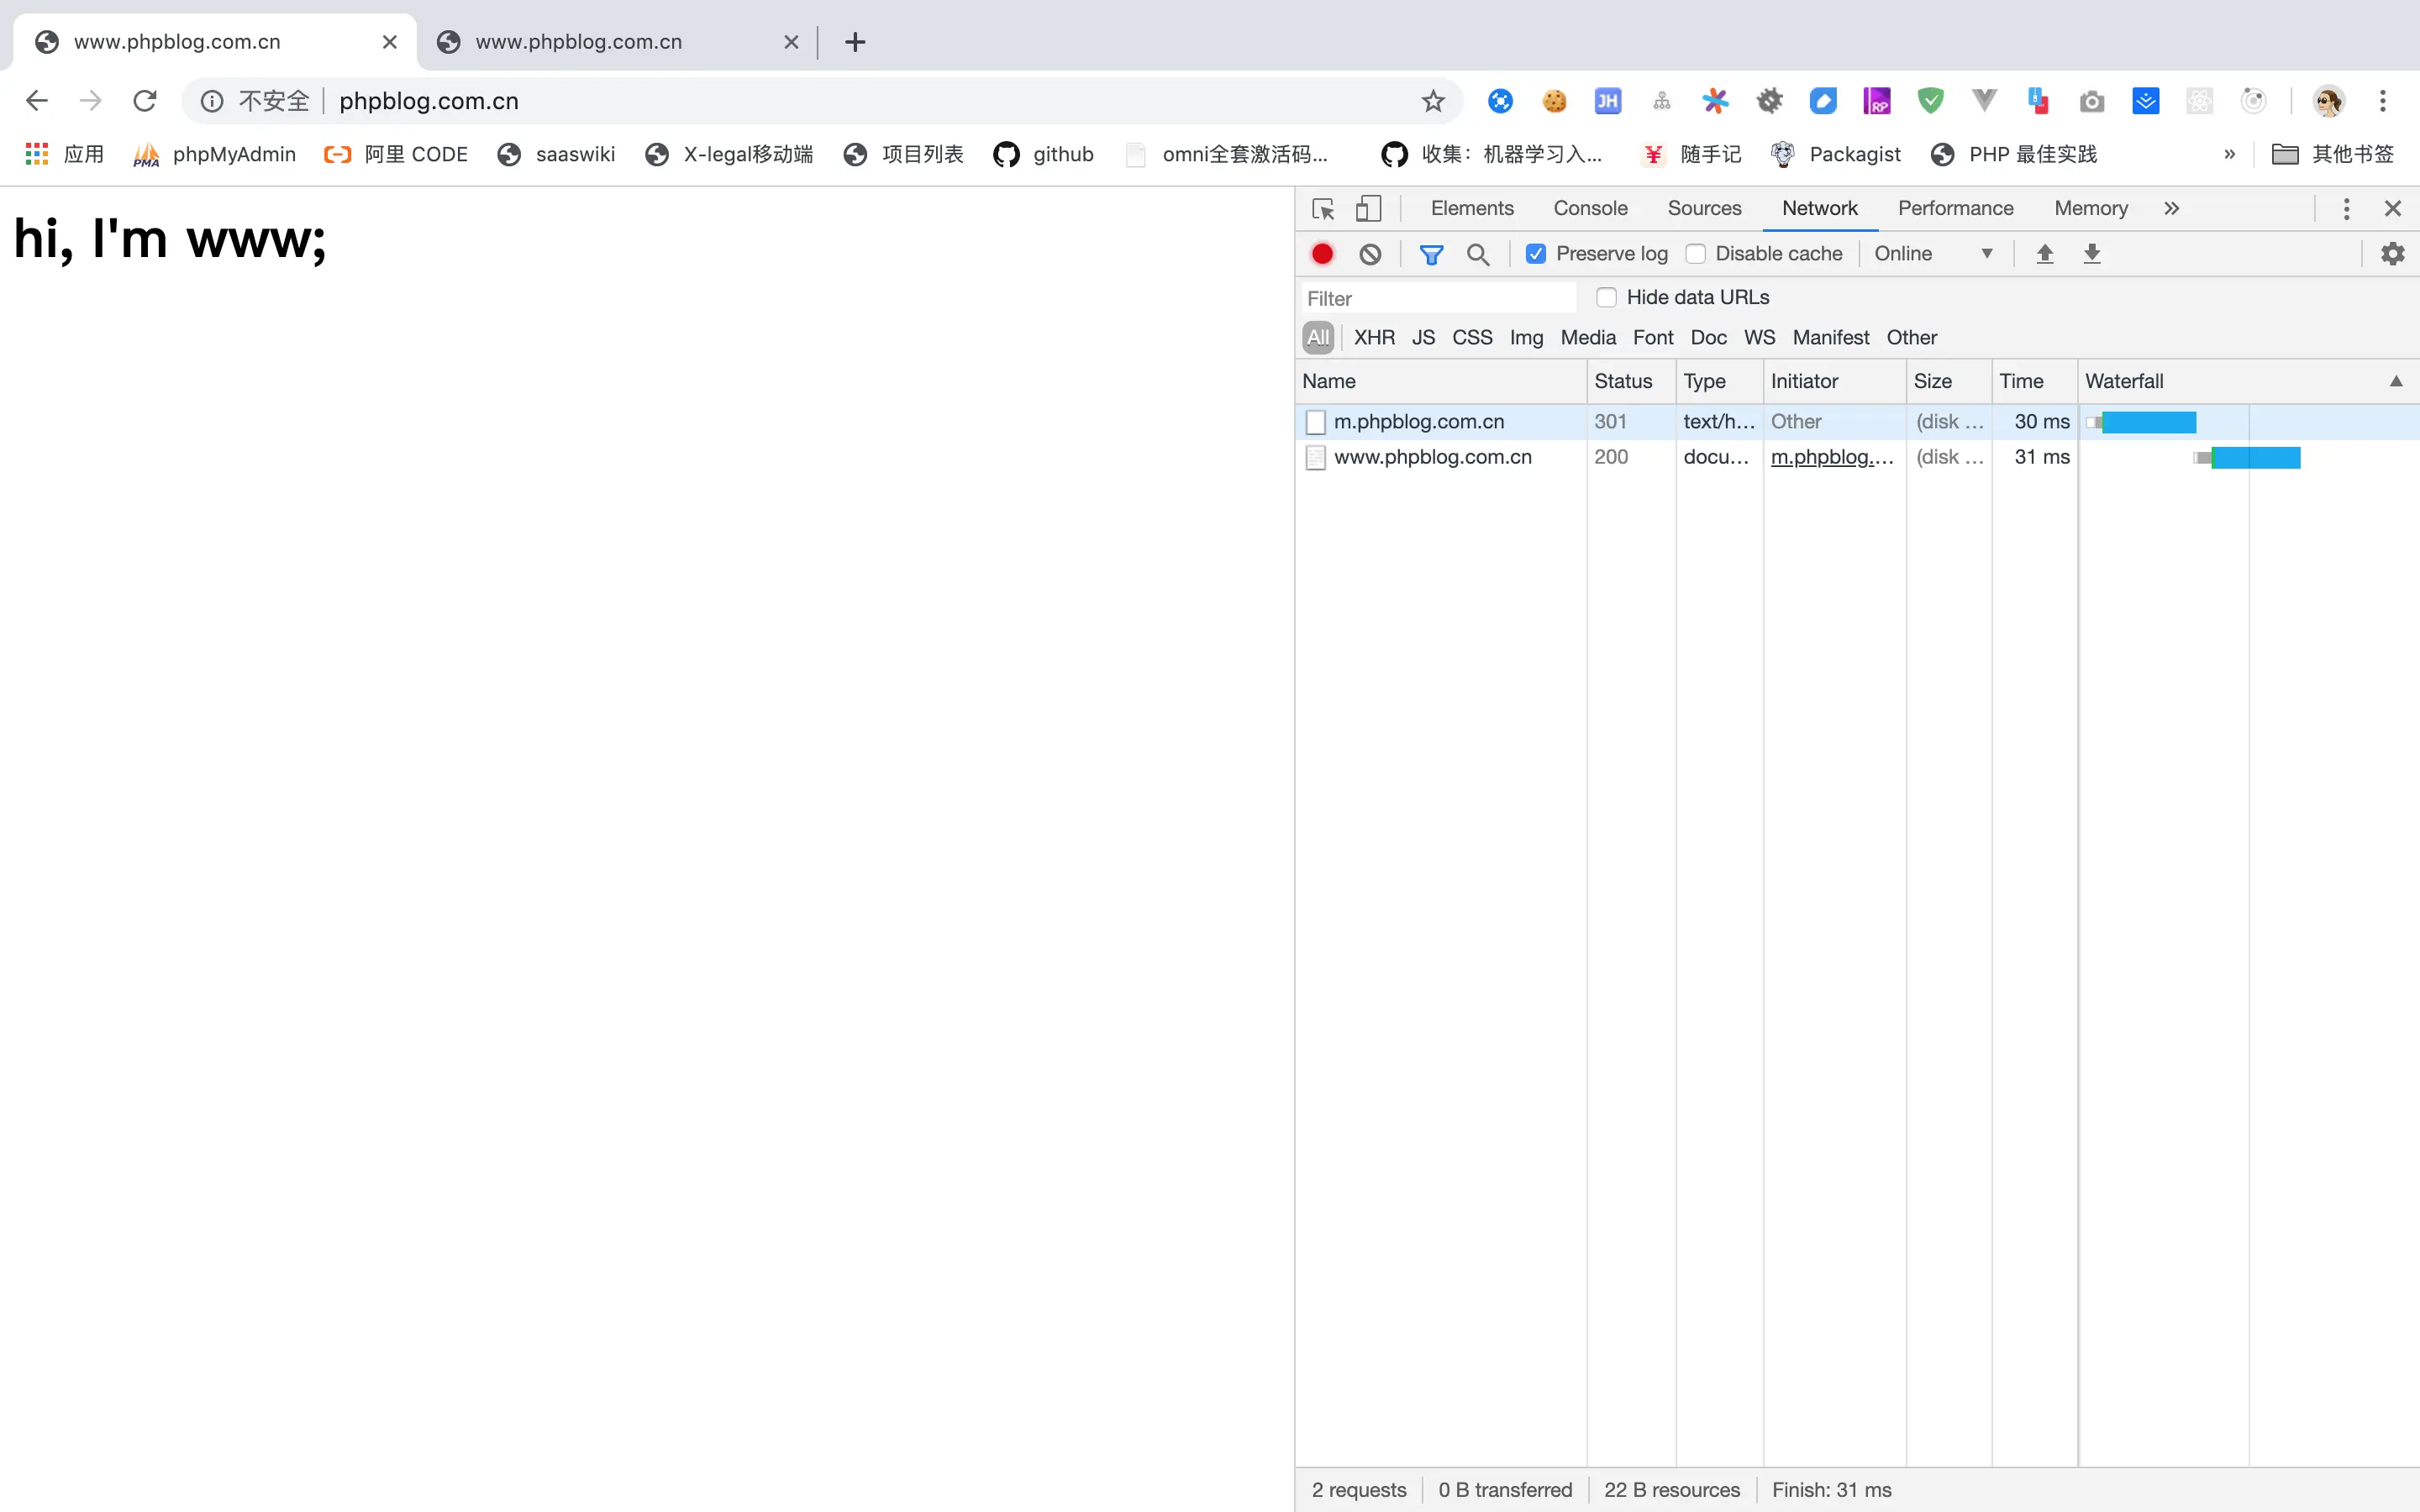Toggle the network filter funnel icon
Screen dimensions: 2420x1512
1431,254
